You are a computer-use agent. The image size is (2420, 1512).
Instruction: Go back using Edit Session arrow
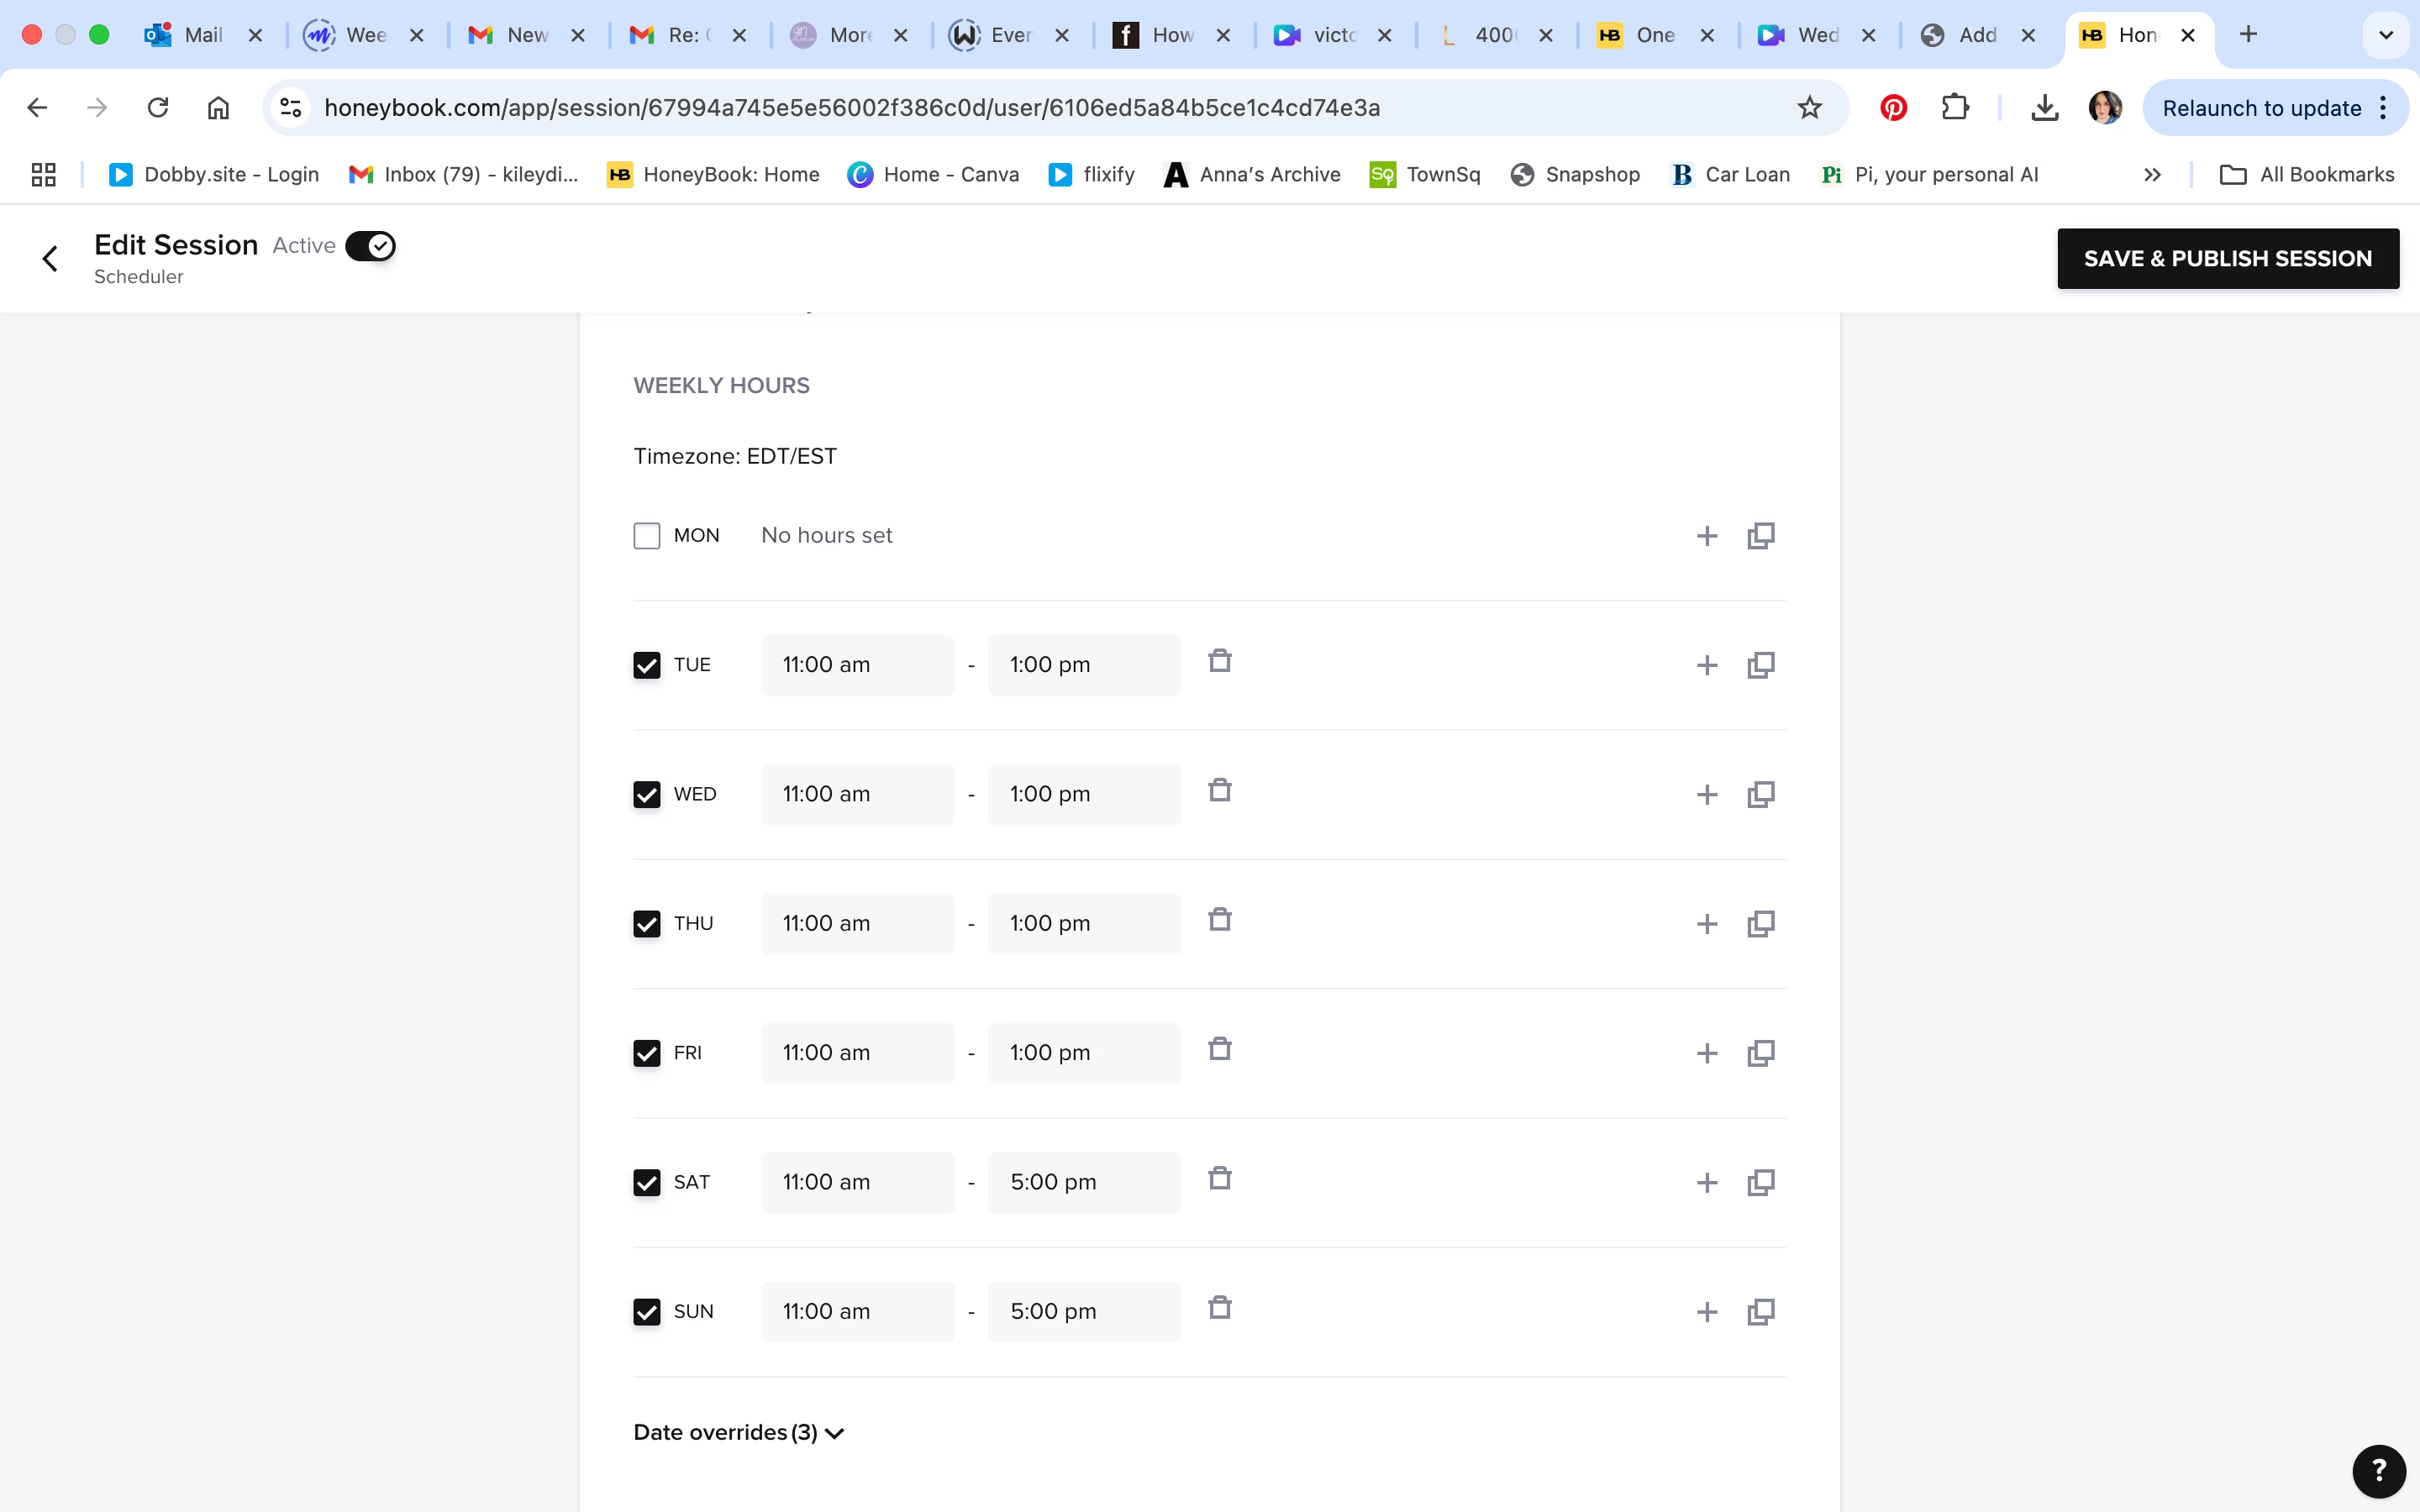[x=50, y=259]
